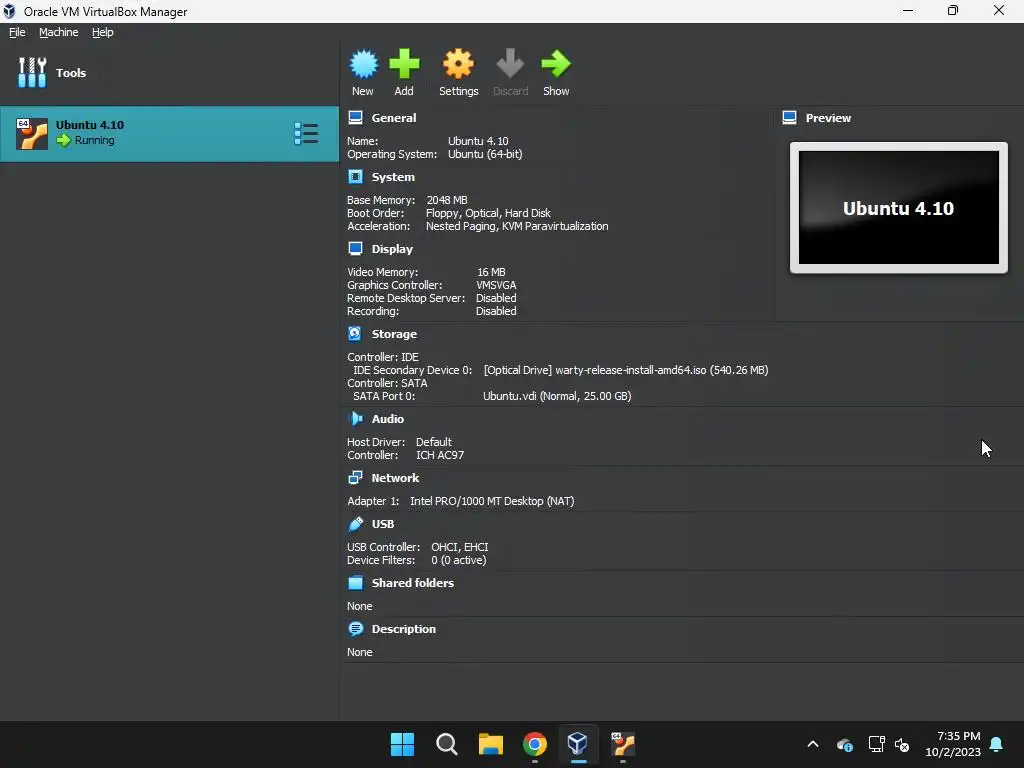Open the Help menu

coord(103,32)
